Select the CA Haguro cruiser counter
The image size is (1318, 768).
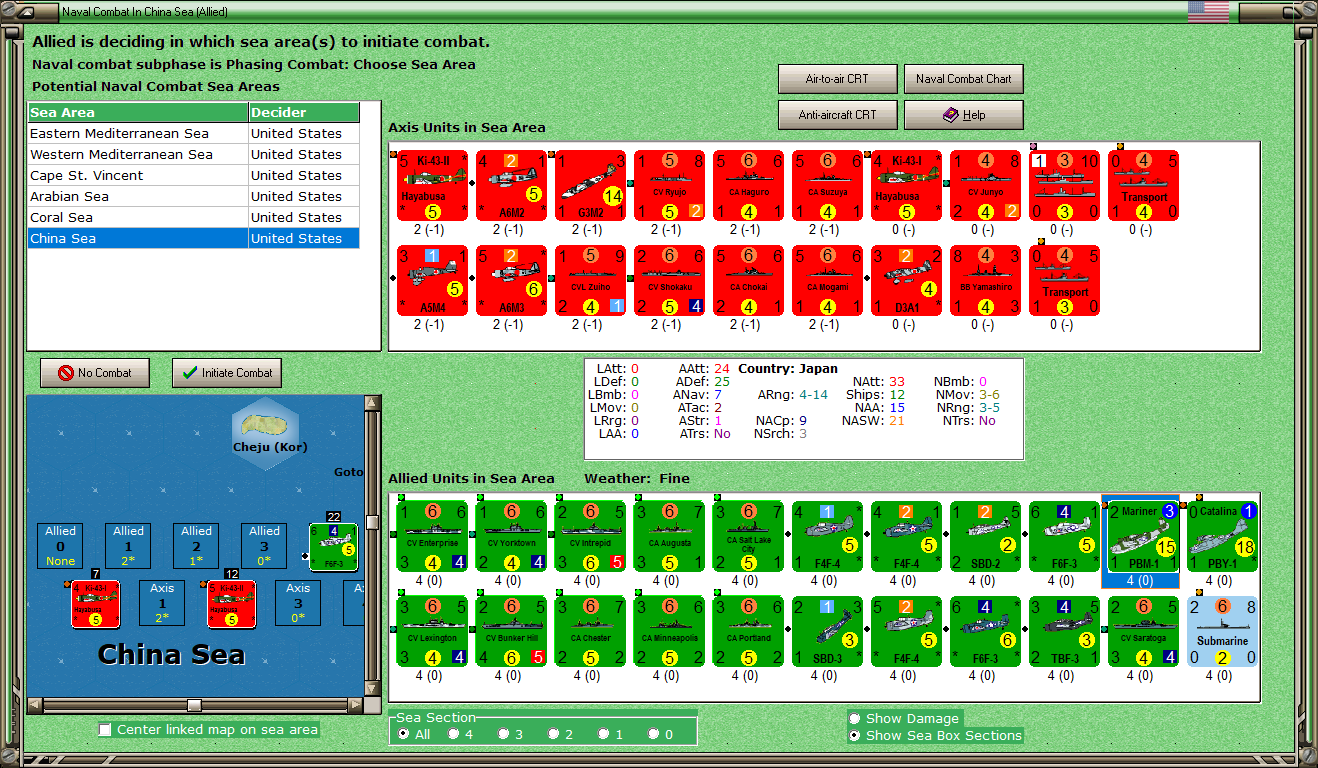(749, 186)
